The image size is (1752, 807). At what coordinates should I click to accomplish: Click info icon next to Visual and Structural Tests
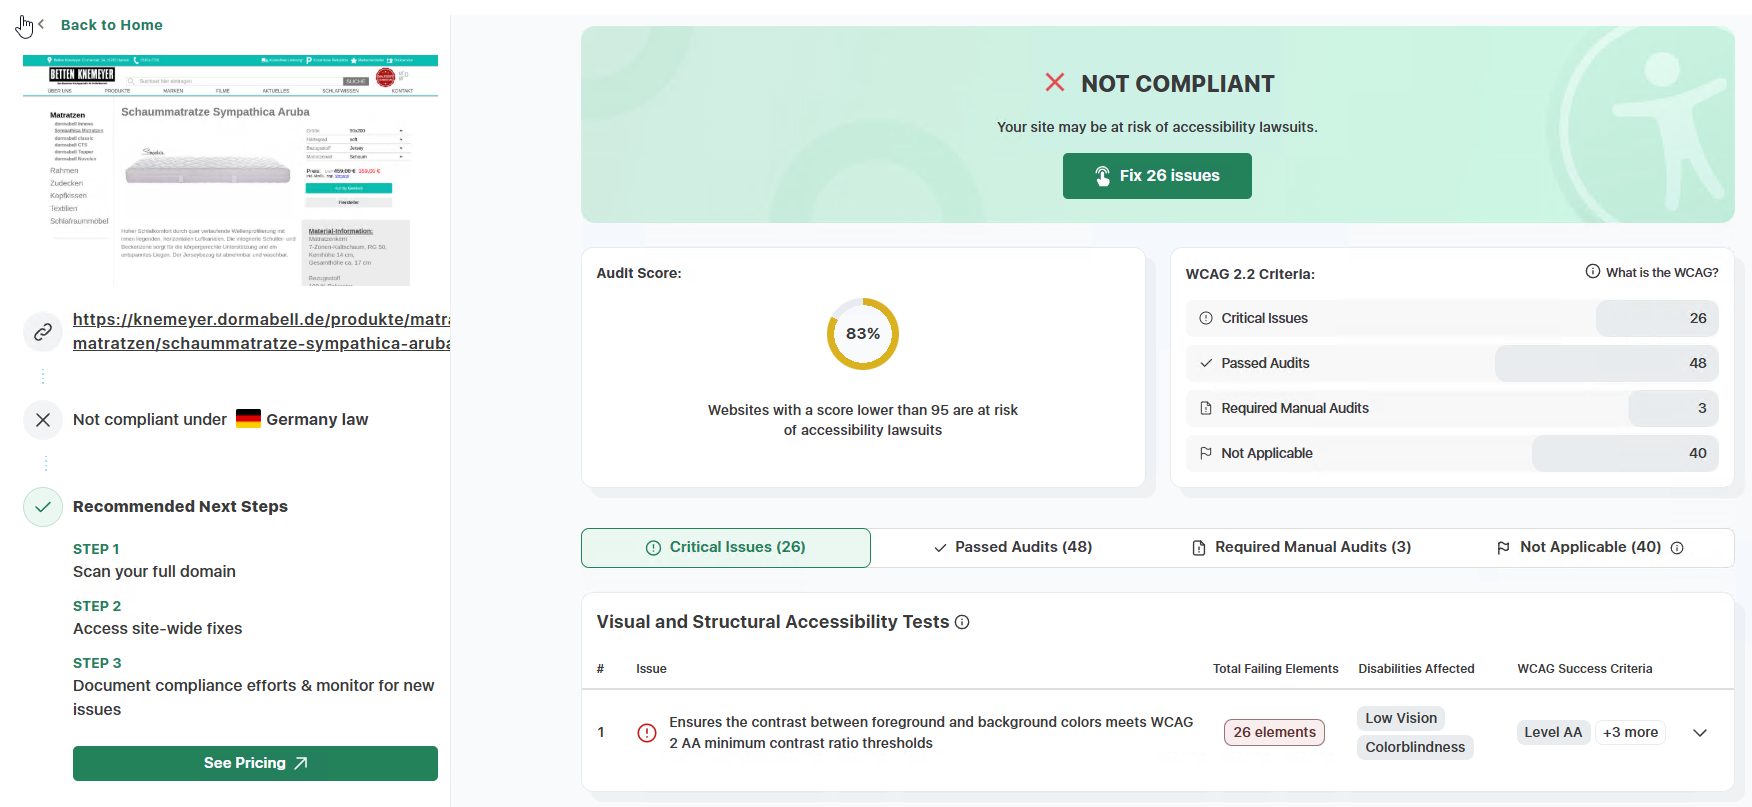pos(962,622)
